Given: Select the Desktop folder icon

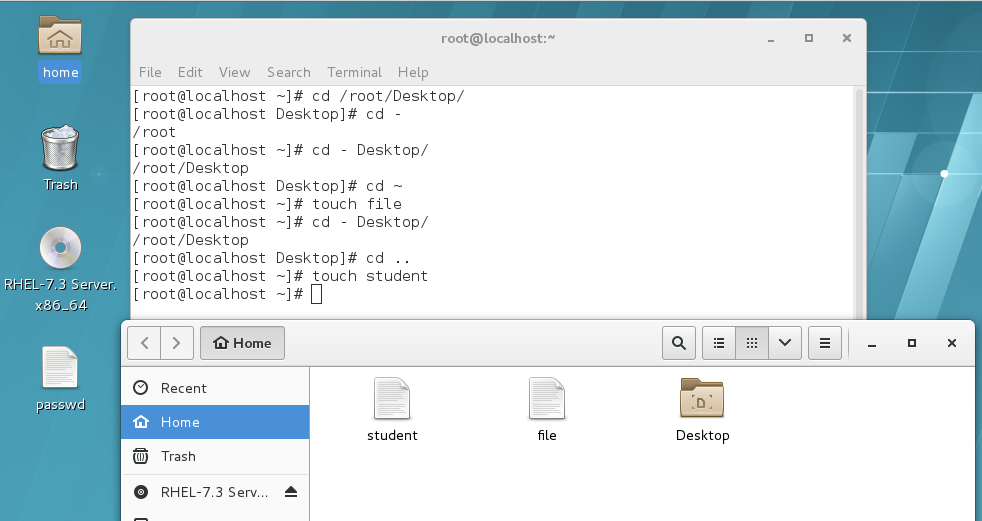Looking at the screenshot, I should pyautogui.click(x=701, y=398).
